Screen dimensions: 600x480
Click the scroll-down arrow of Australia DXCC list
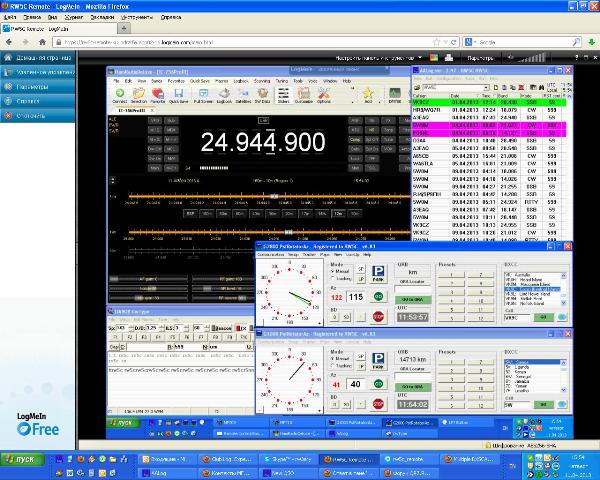coord(563,302)
